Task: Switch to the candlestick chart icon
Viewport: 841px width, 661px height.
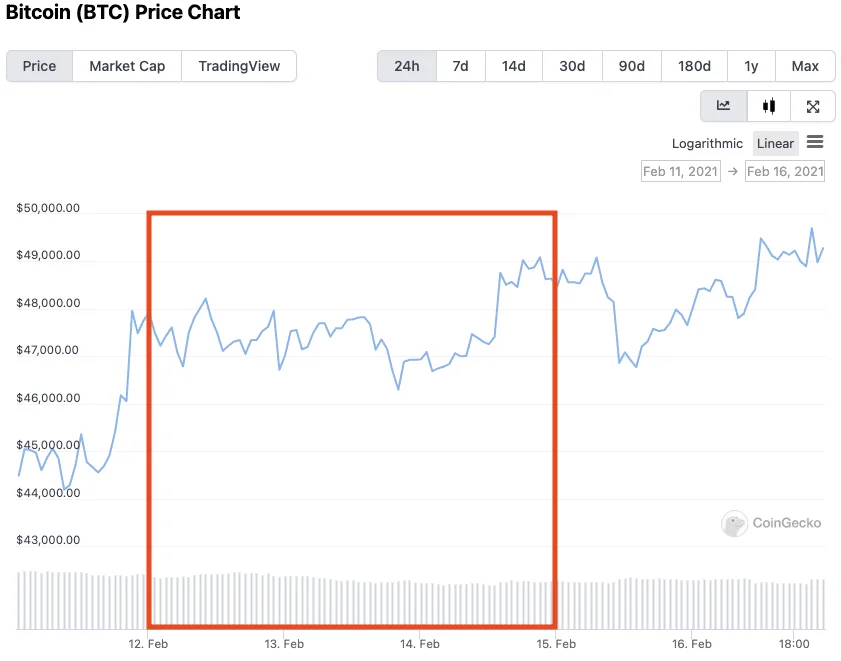Action: [x=768, y=105]
